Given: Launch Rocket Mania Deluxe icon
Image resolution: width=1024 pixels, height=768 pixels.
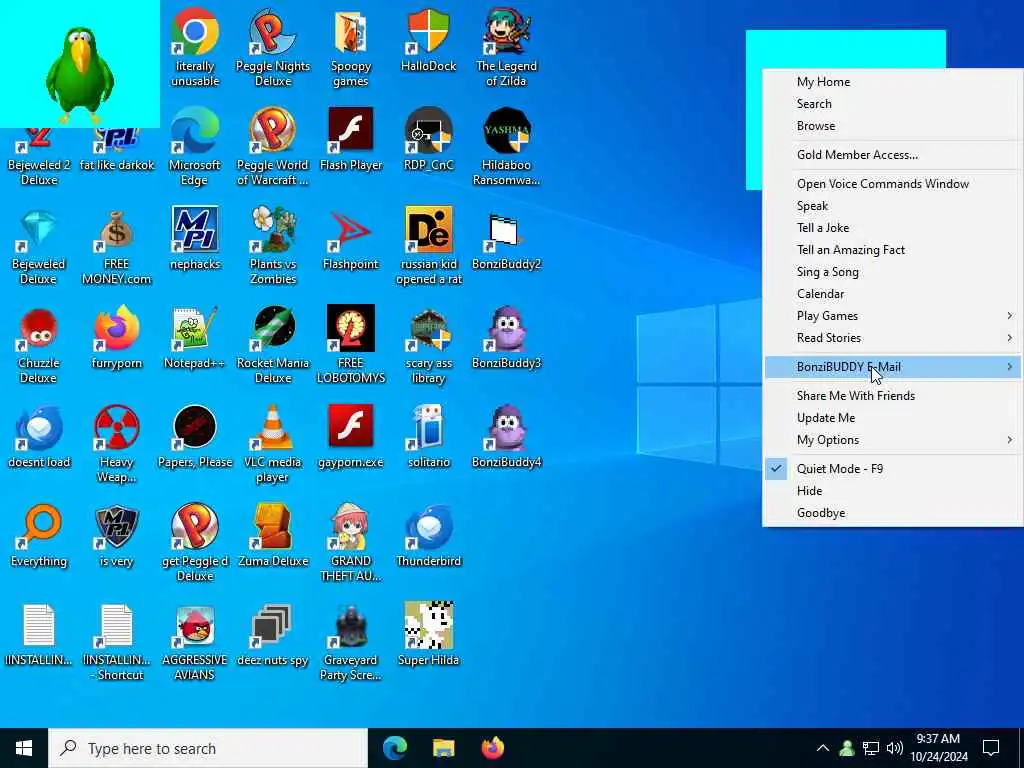Looking at the screenshot, I should 273,345.
